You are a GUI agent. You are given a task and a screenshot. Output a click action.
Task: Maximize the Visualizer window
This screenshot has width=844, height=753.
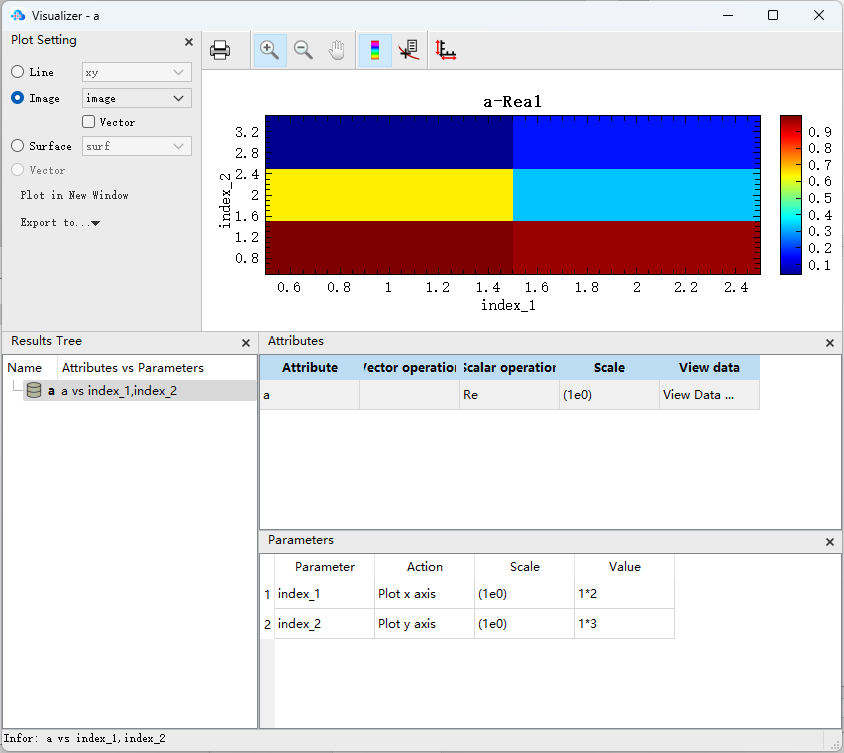pyautogui.click(x=772, y=15)
